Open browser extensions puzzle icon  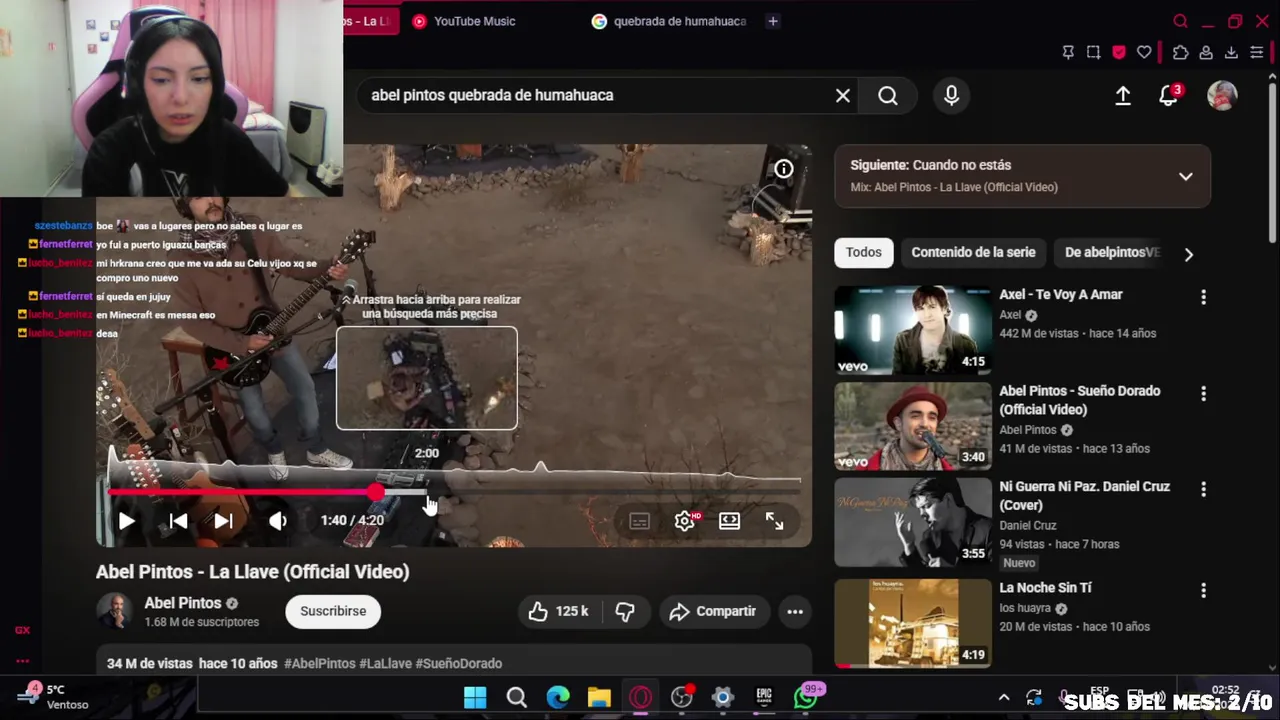pos(1180,52)
